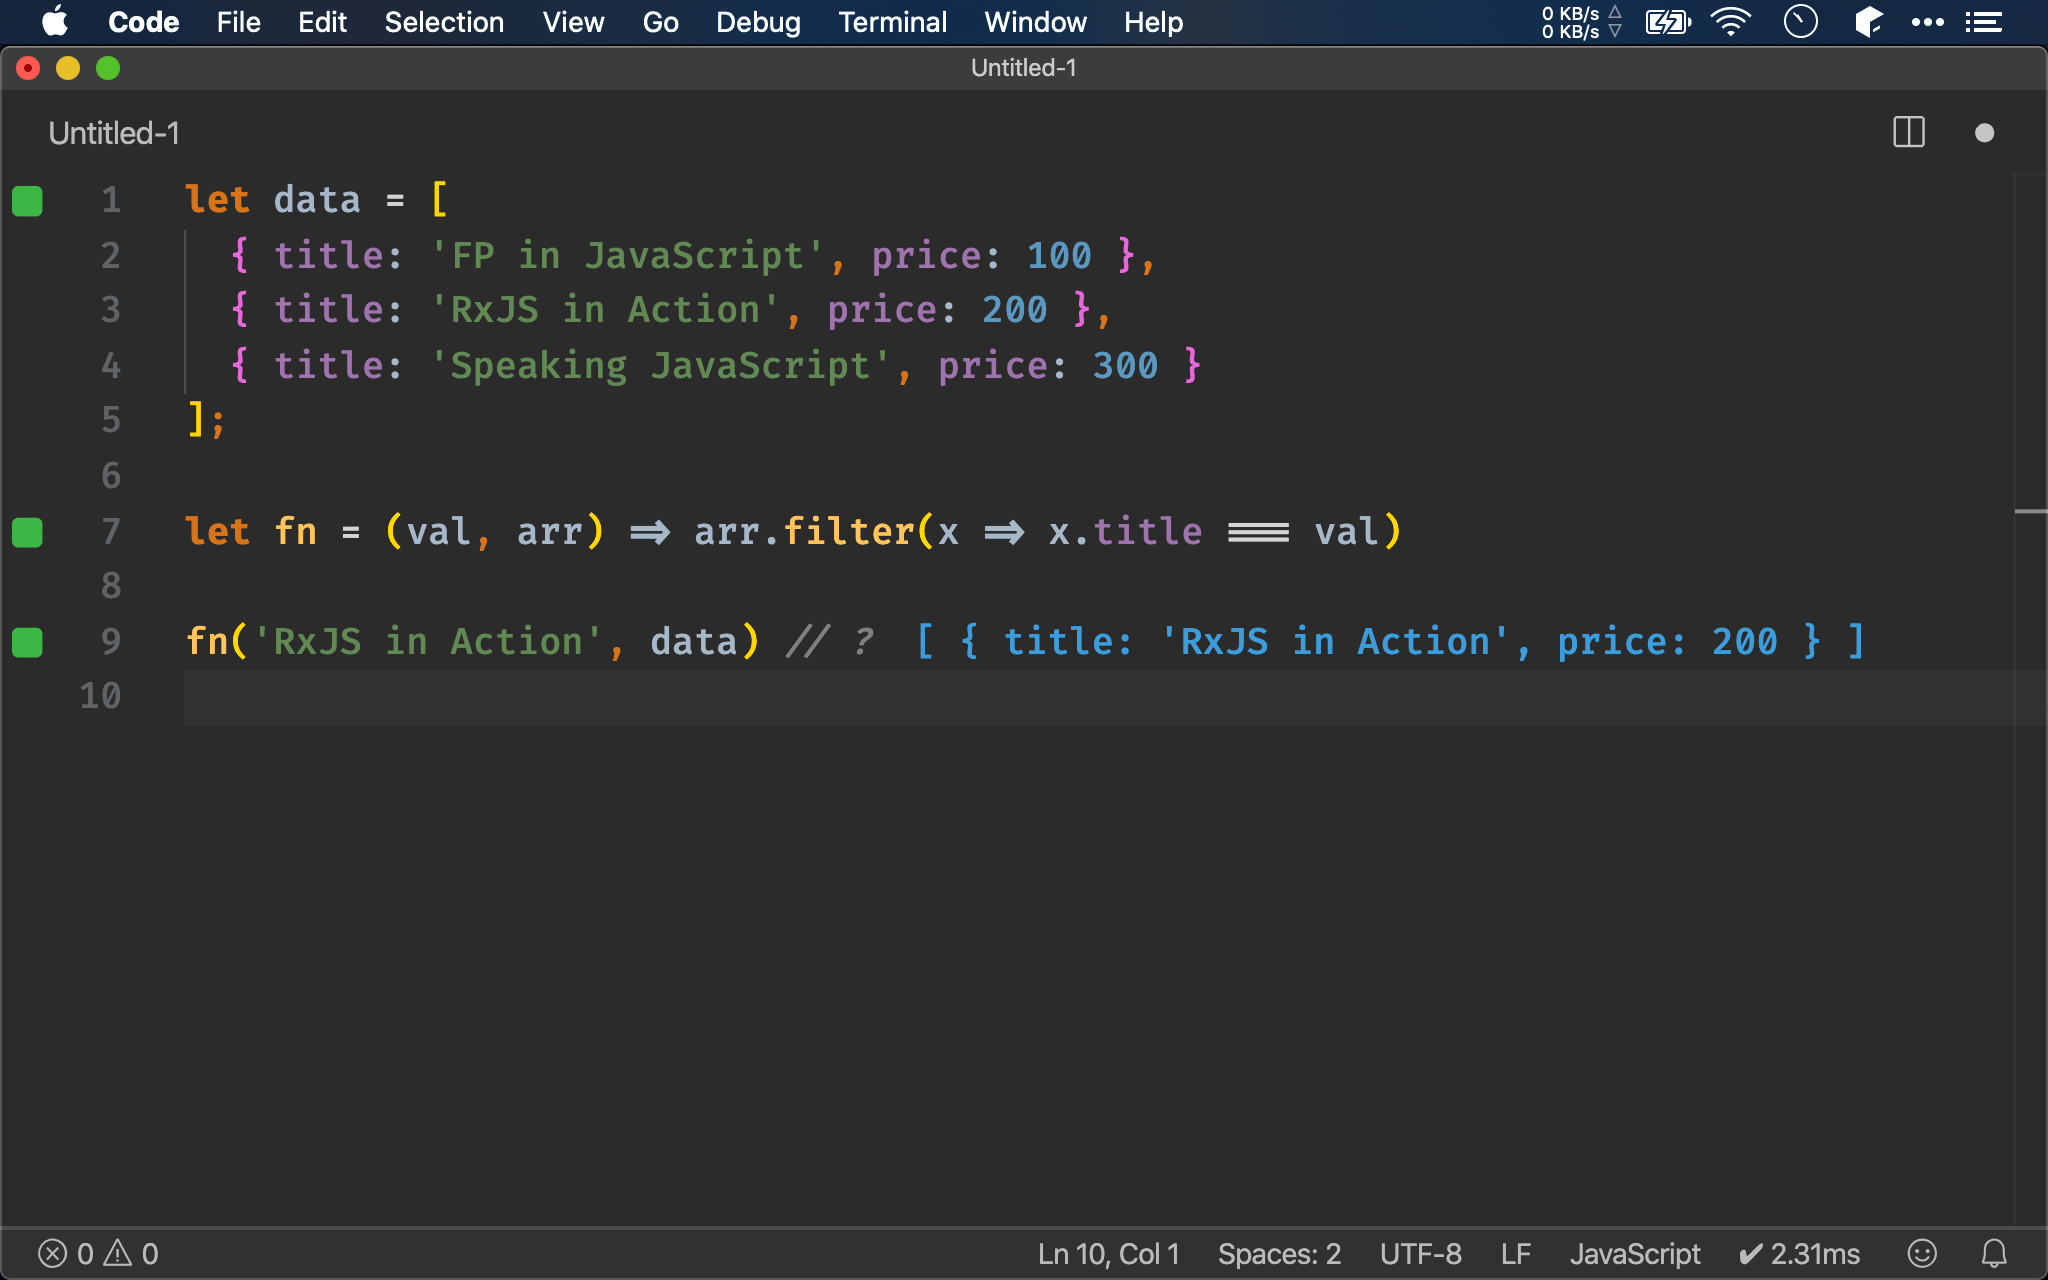2048x1280 pixels.
Task: Open the Window menu
Action: pos(1035,22)
